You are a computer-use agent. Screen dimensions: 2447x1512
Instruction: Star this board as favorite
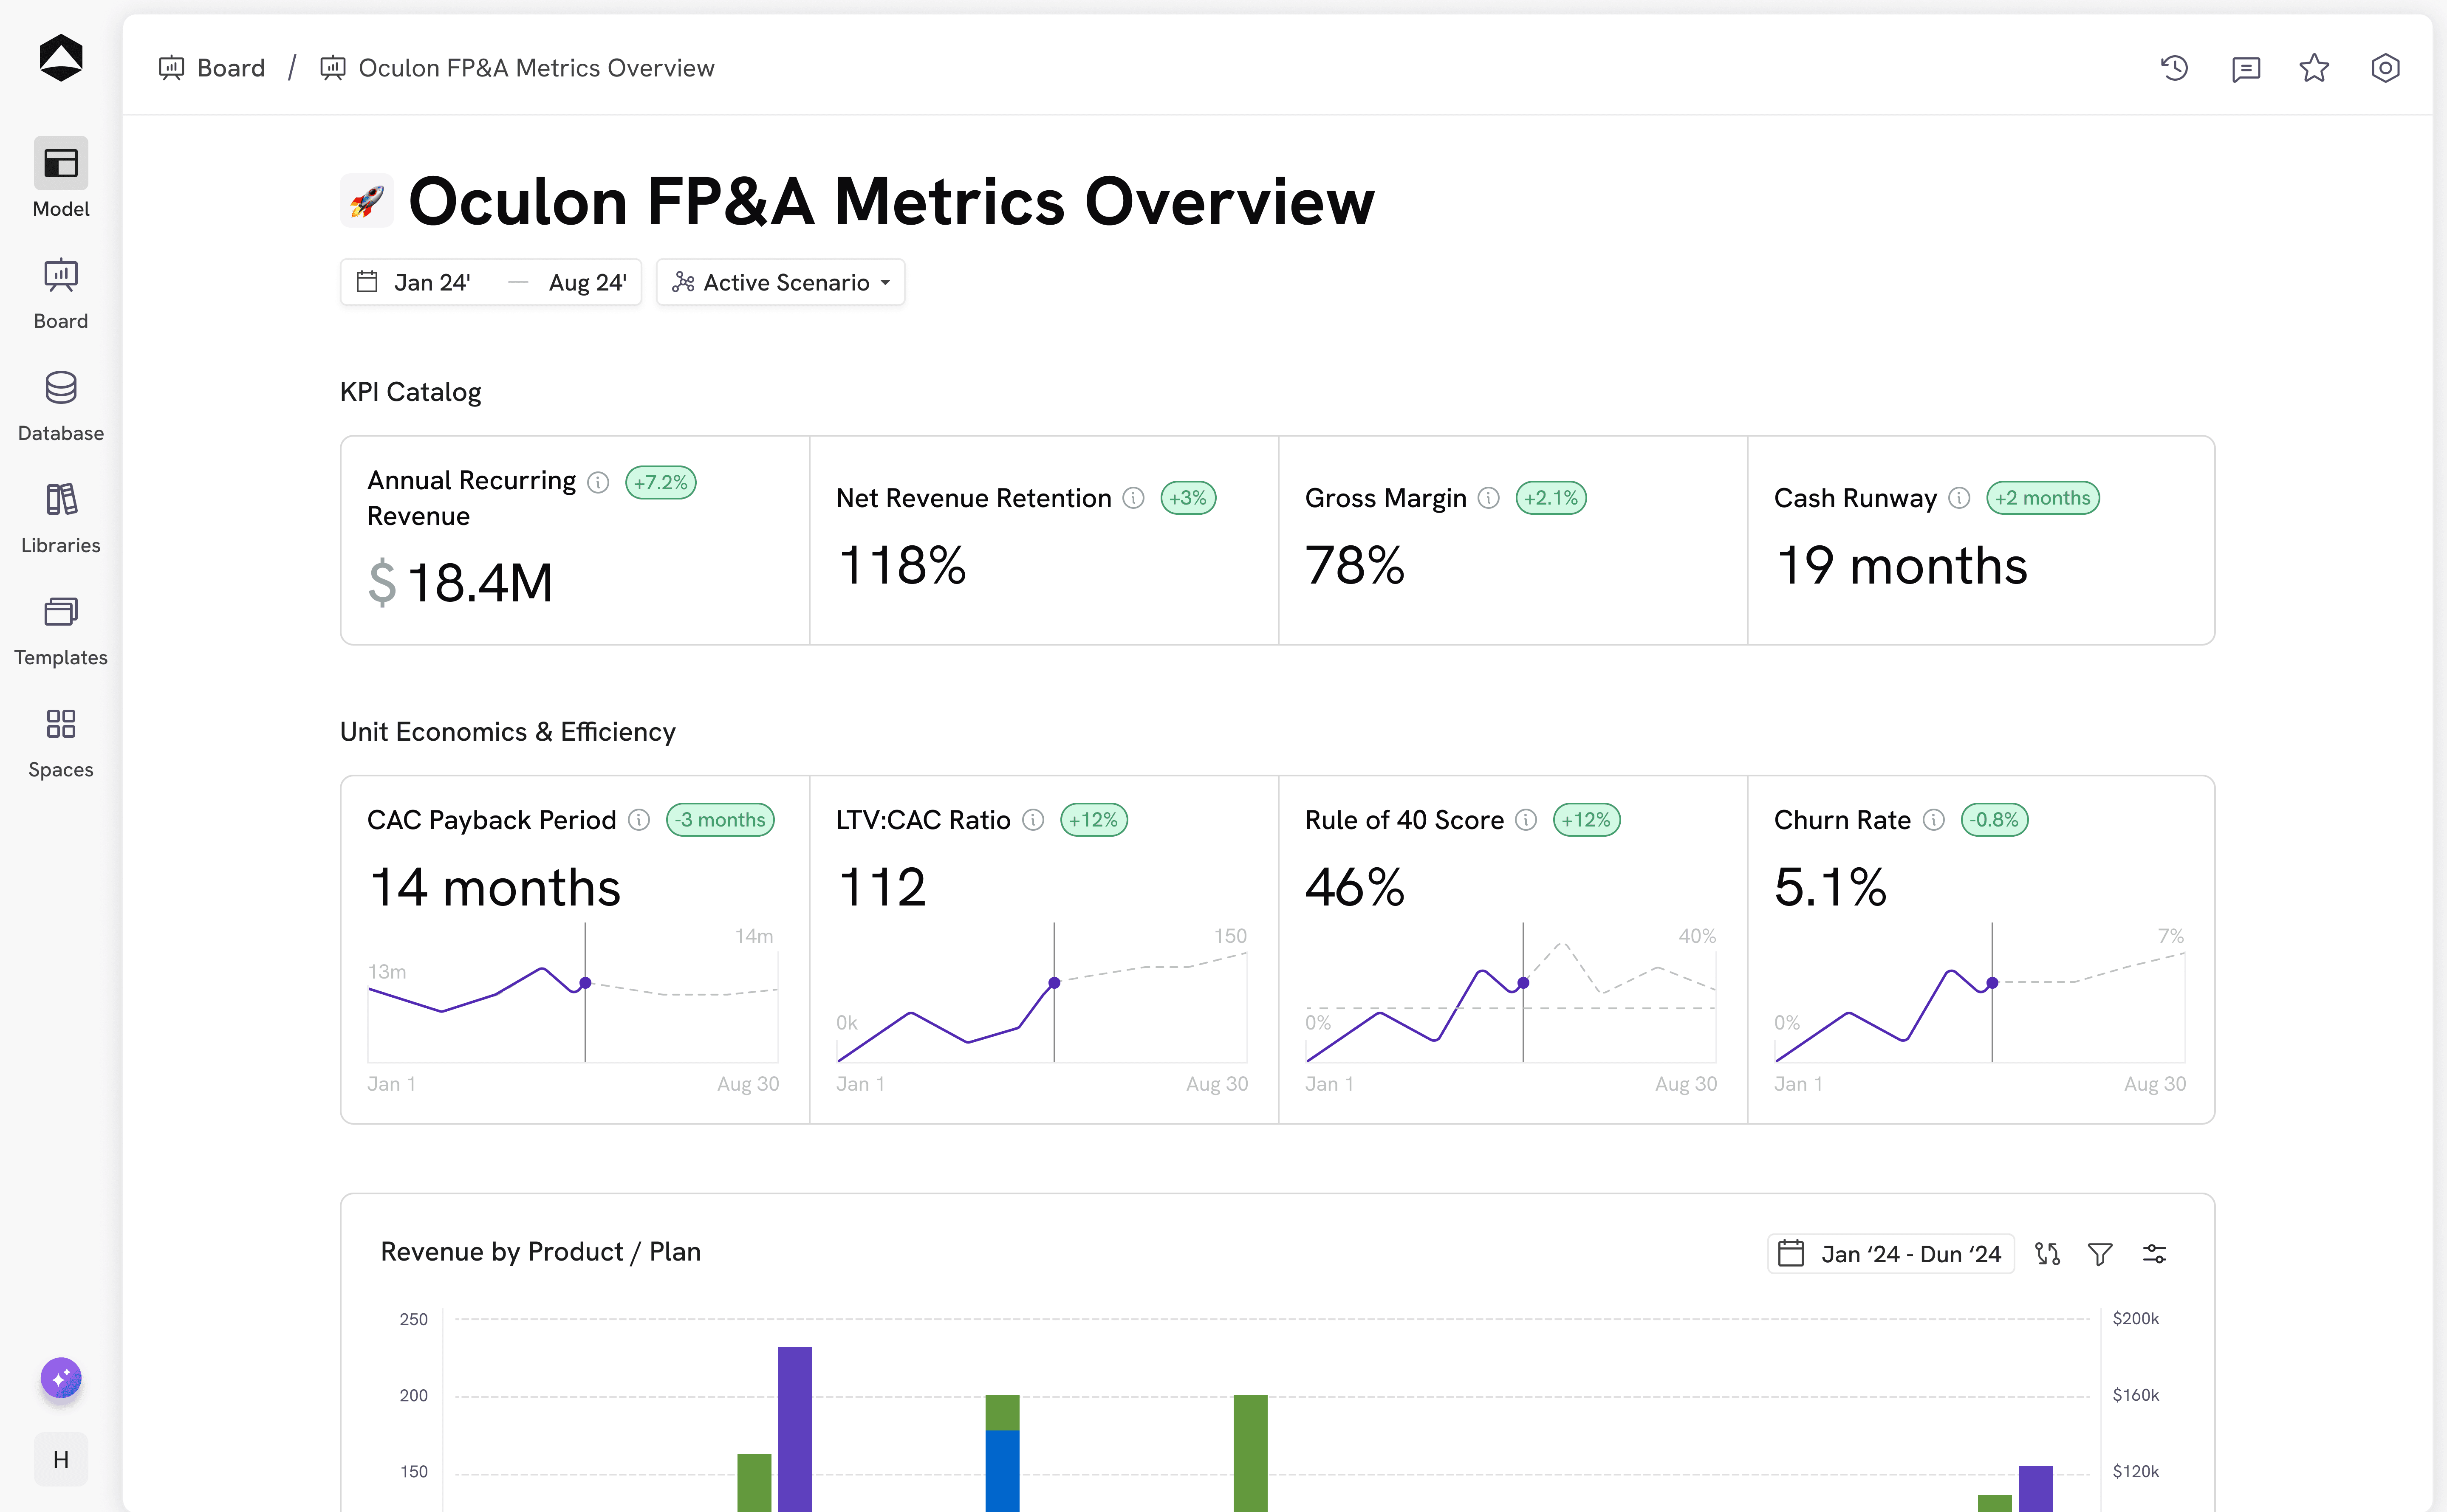pos(2314,68)
